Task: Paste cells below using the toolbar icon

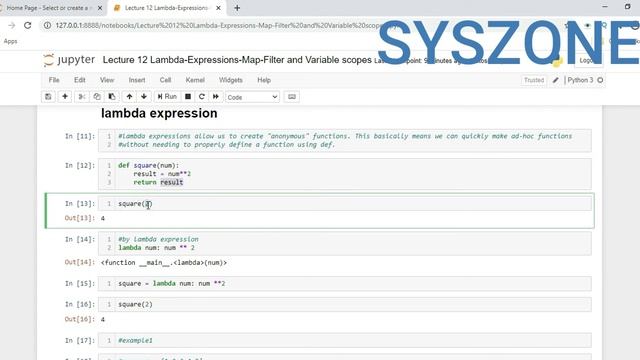Action: [x=111, y=97]
